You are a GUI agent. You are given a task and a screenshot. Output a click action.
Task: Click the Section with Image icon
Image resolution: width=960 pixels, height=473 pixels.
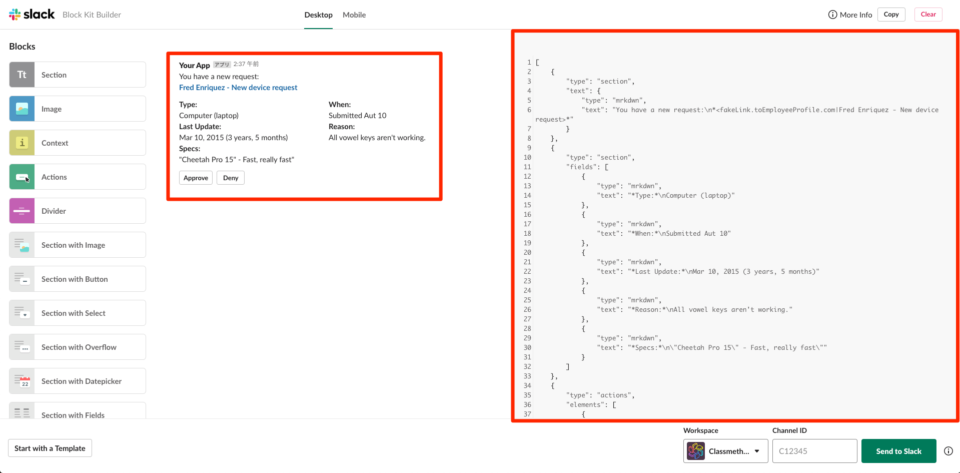21,245
